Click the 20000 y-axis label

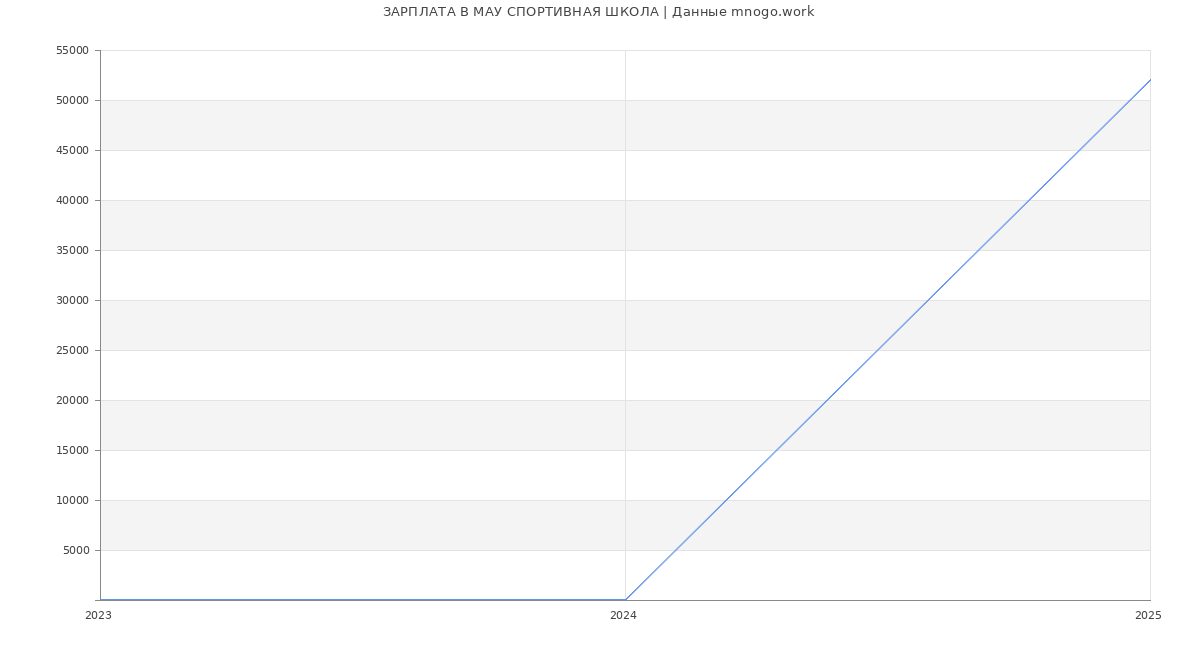click(72, 400)
